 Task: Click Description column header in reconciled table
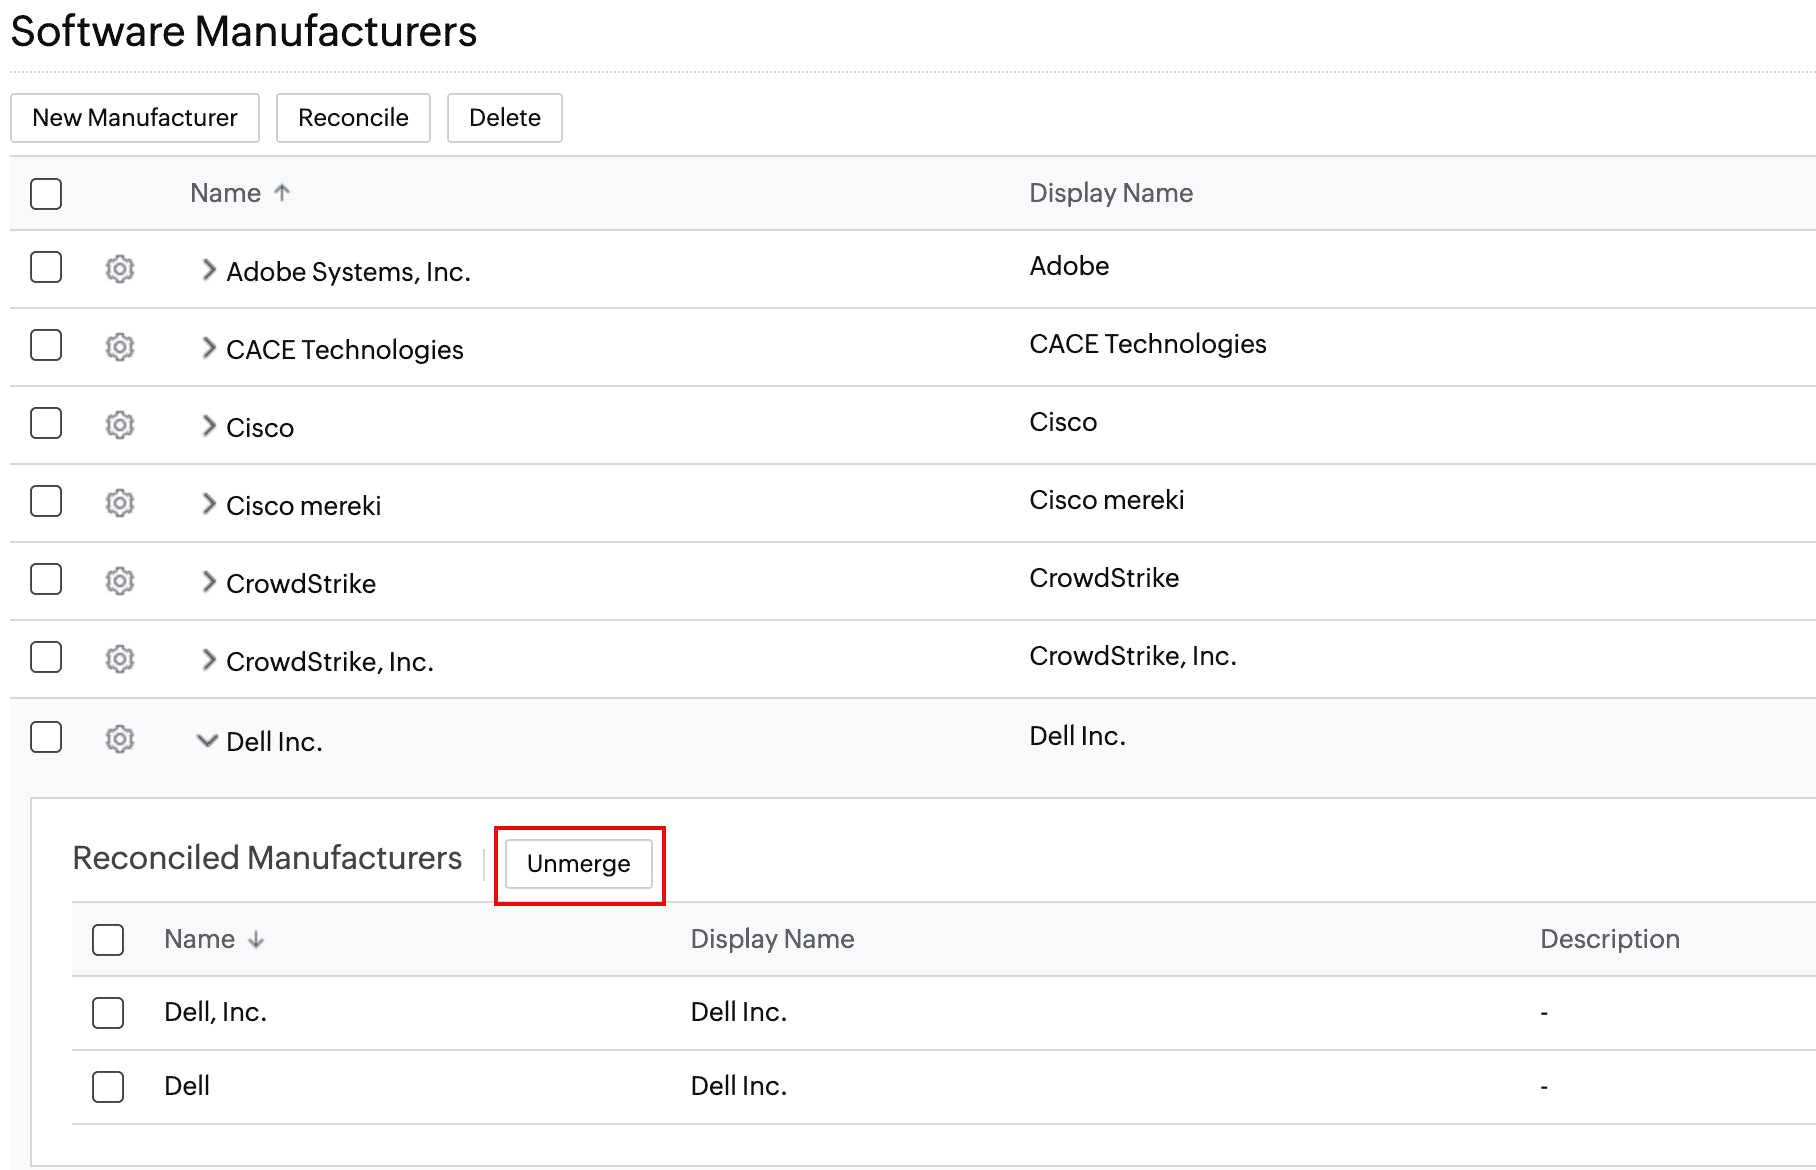(1609, 939)
